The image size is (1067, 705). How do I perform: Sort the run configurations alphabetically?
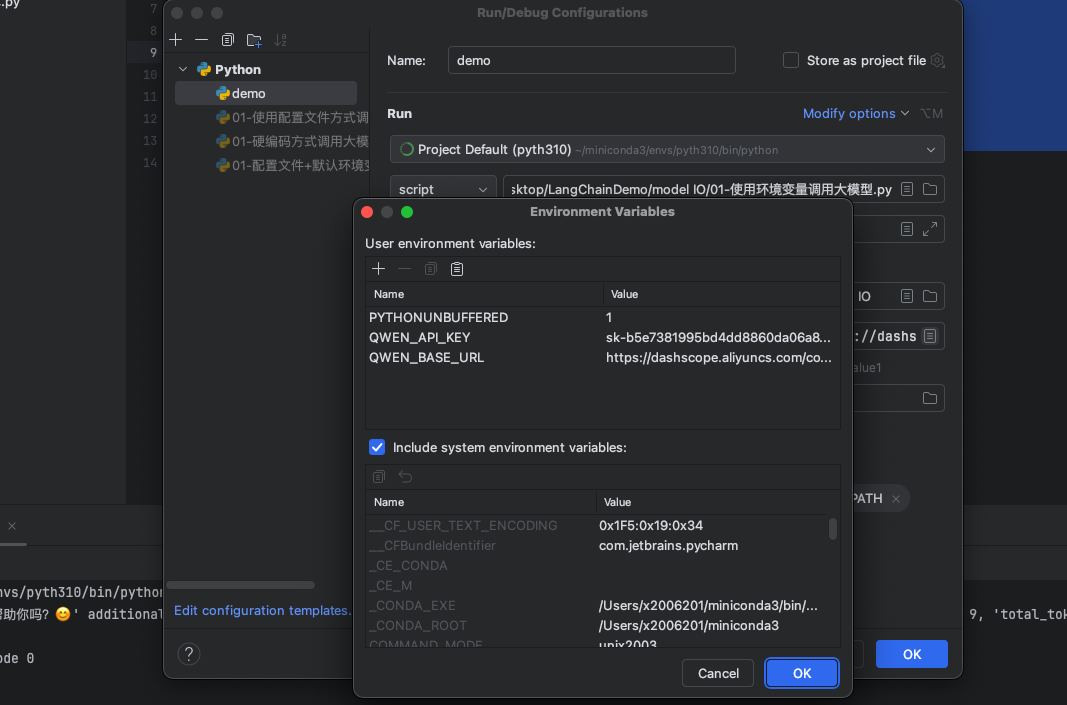[280, 40]
